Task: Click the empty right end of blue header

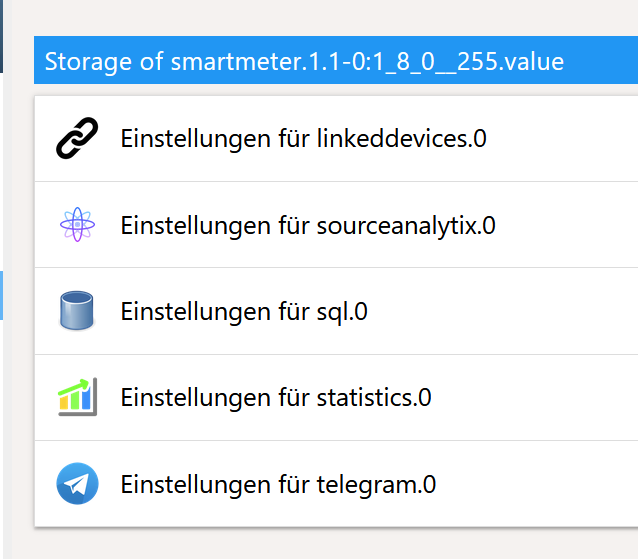Action: pyautogui.click(x=605, y=62)
